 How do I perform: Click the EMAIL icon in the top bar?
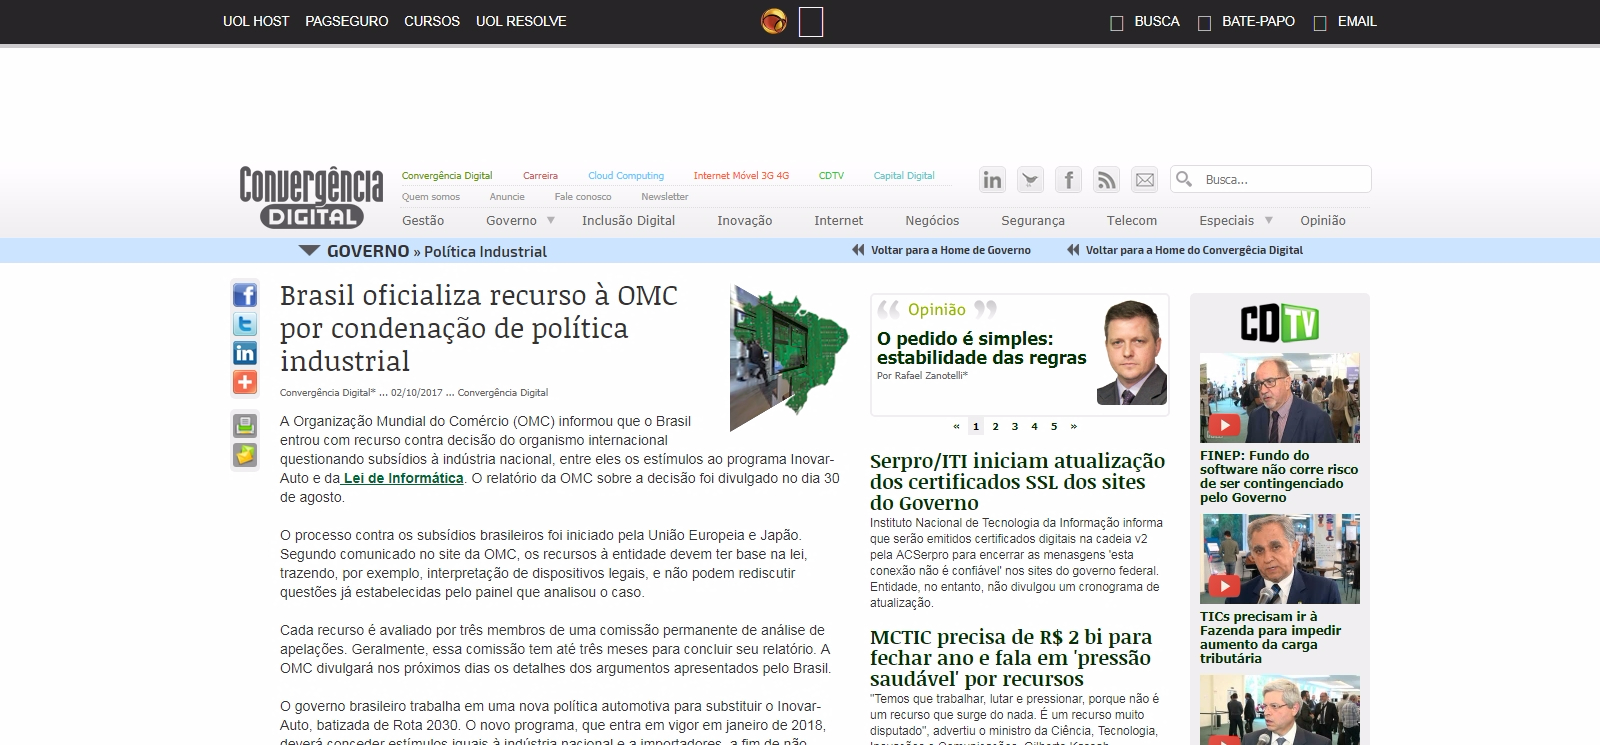pyautogui.click(x=1320, y=22)
